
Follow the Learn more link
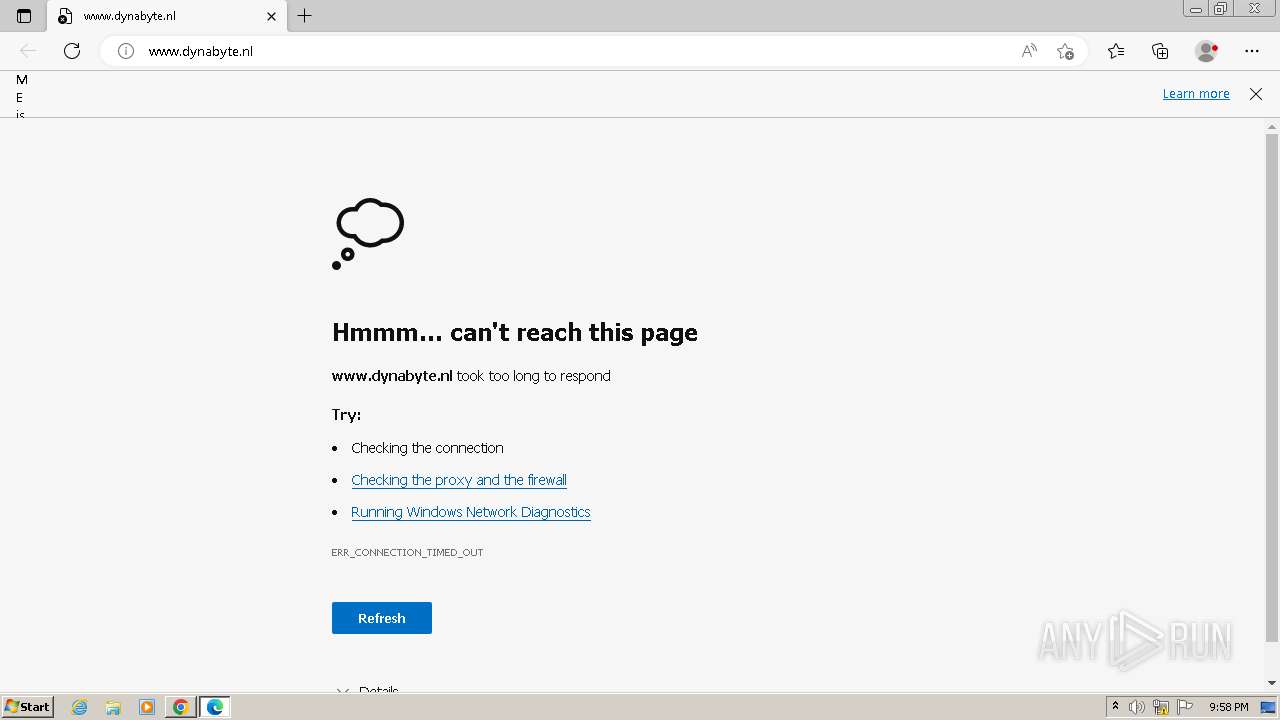(1196, 94)
